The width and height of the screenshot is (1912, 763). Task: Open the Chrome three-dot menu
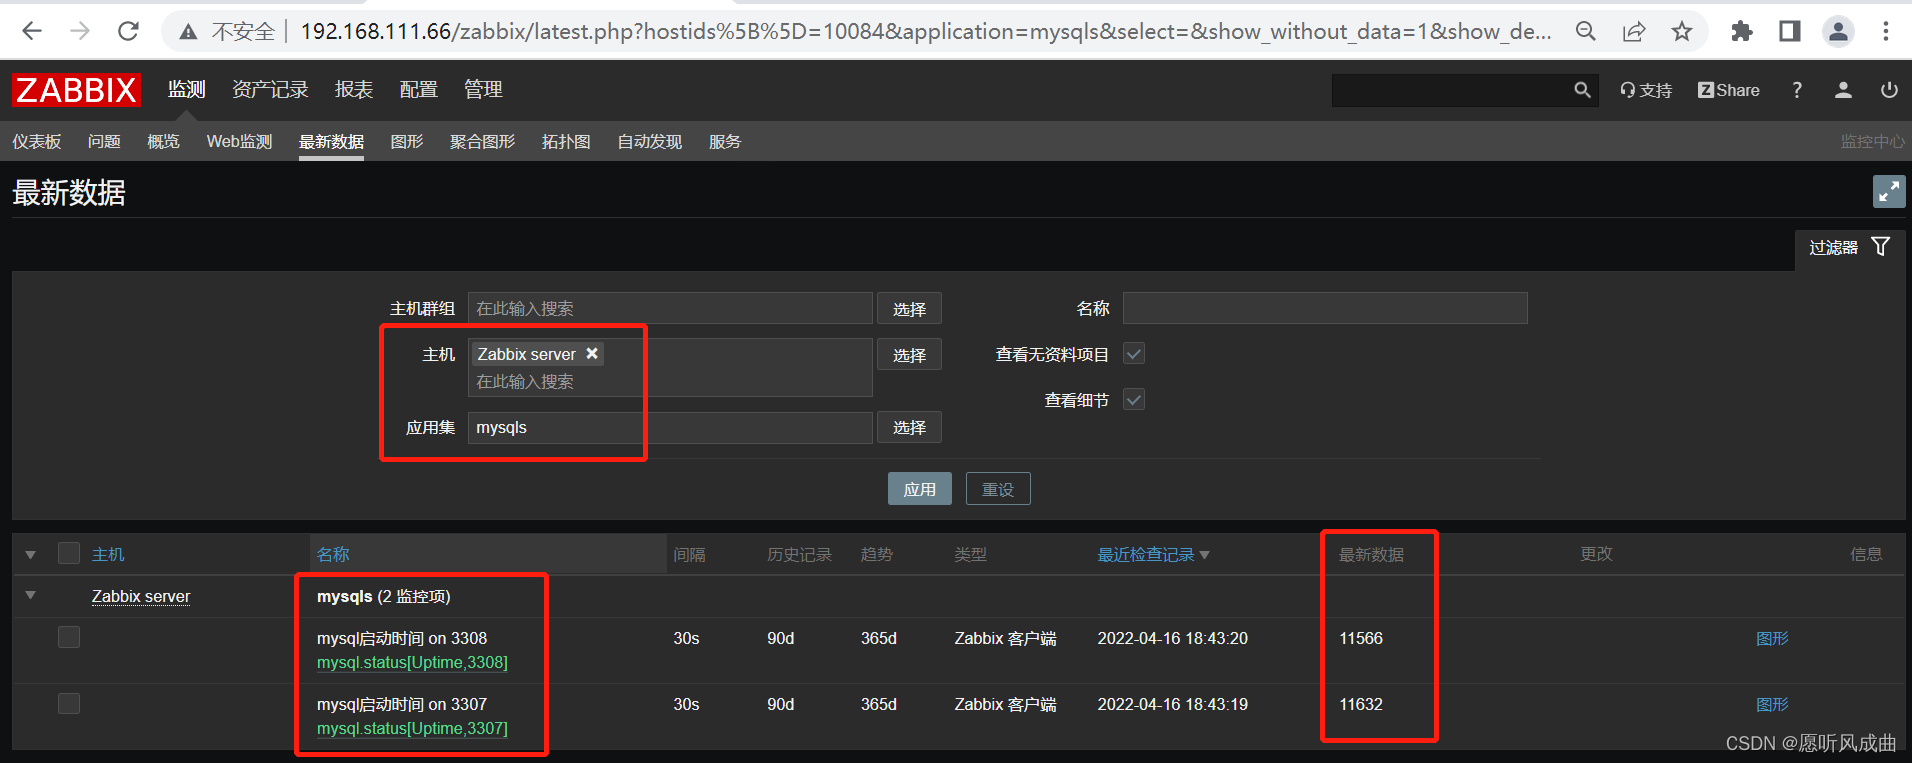pos(1886,31)
